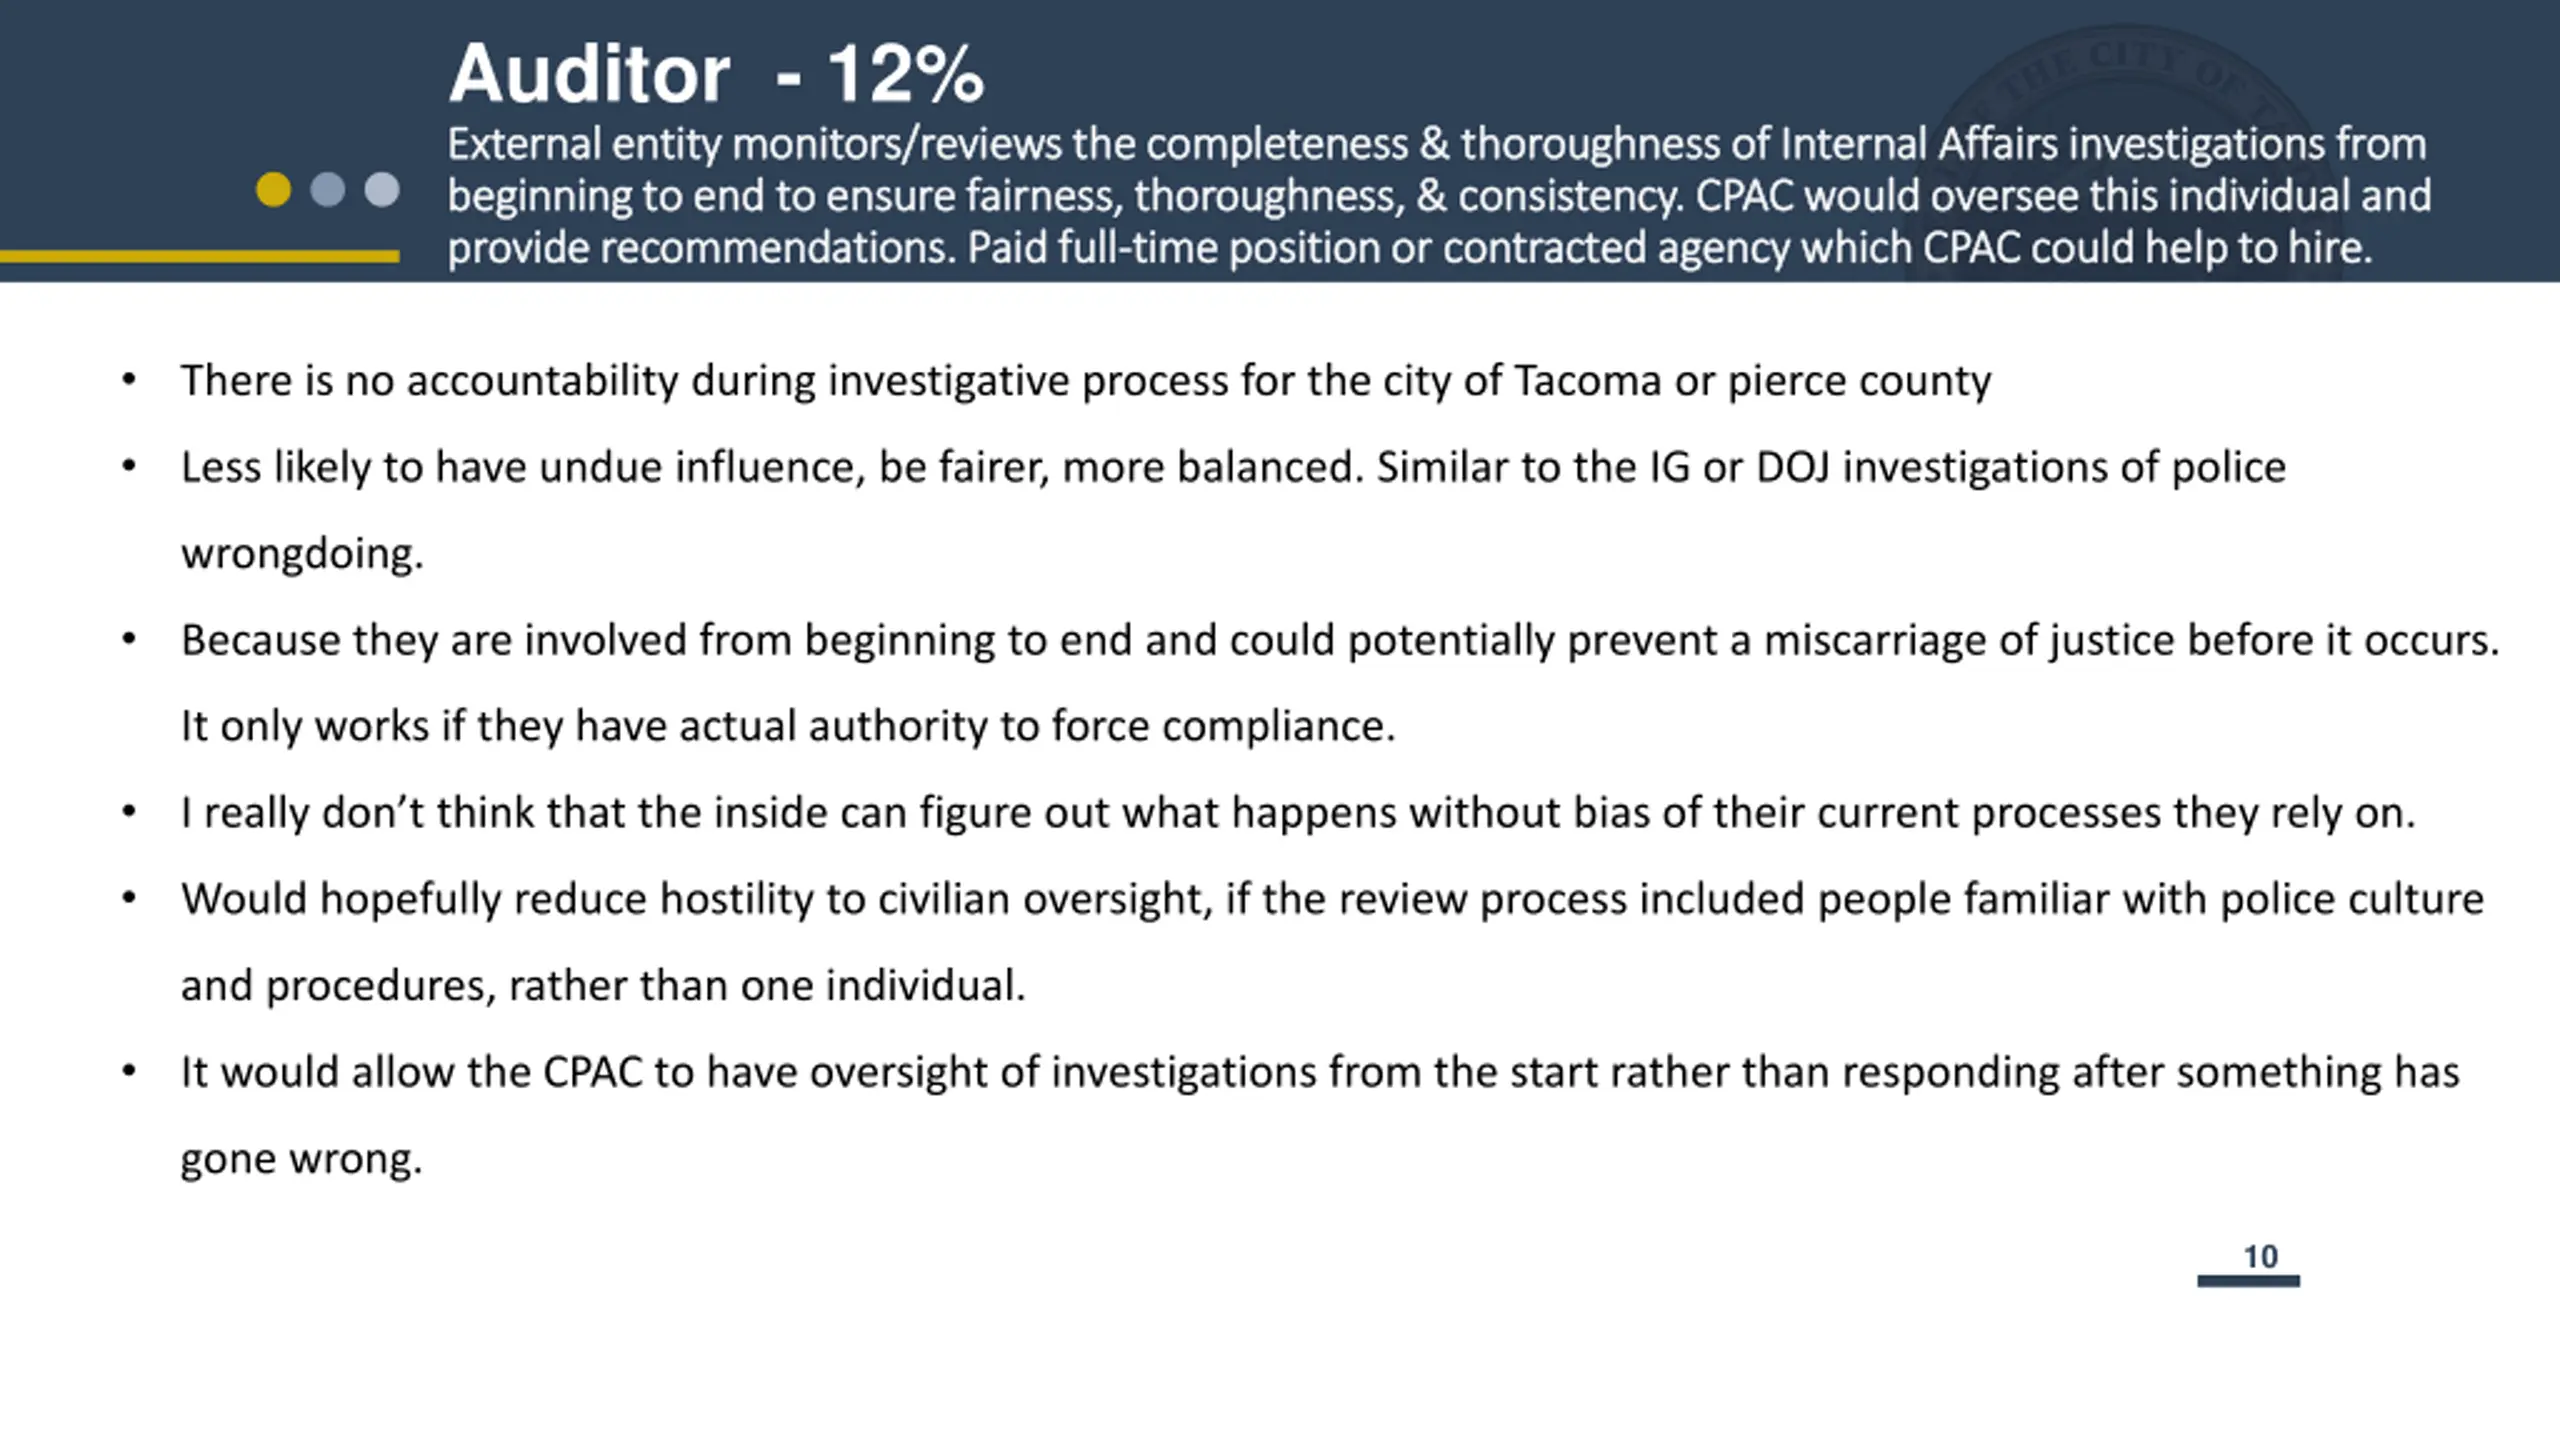Click the bullet text about Tacoma or pierce county

click(1085, 381)
